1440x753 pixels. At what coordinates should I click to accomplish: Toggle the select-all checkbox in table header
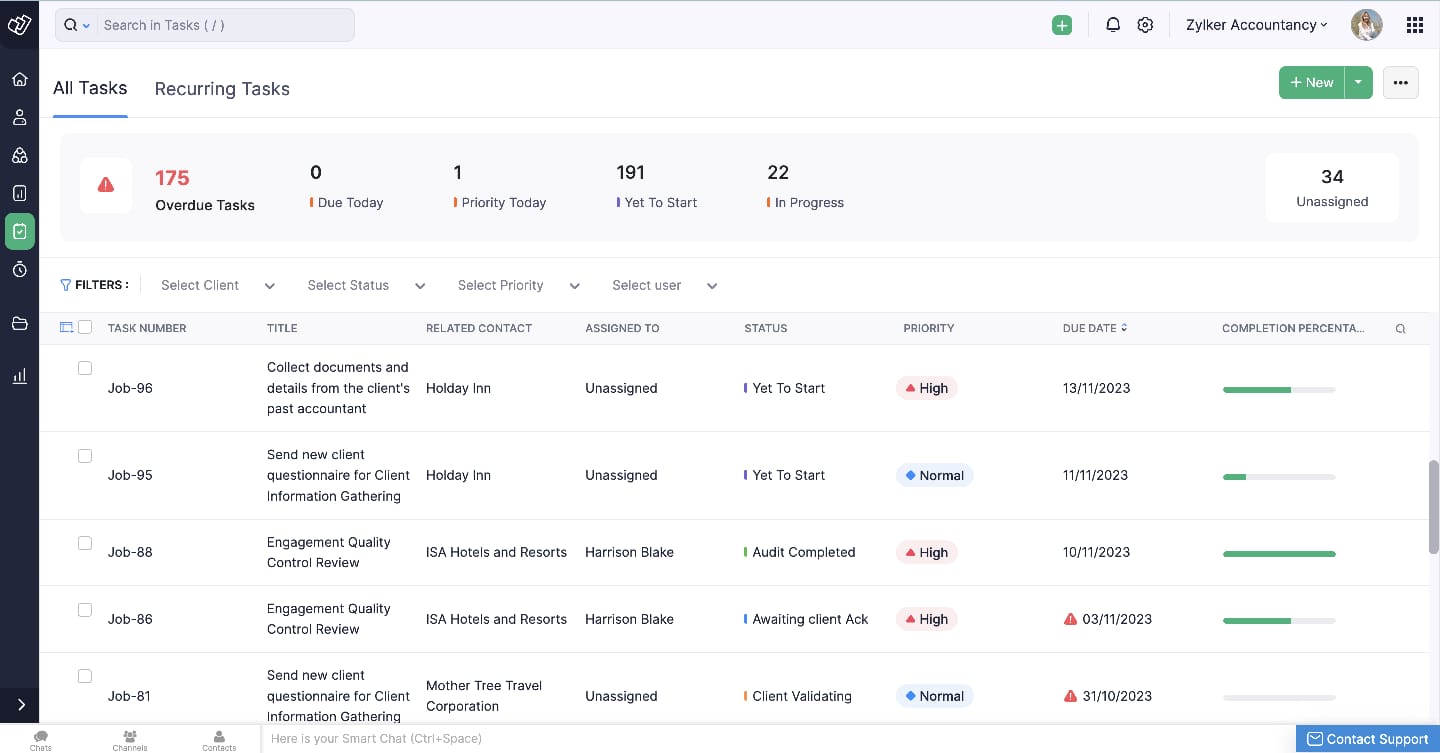pyautogui.click(x=85, y=326)
